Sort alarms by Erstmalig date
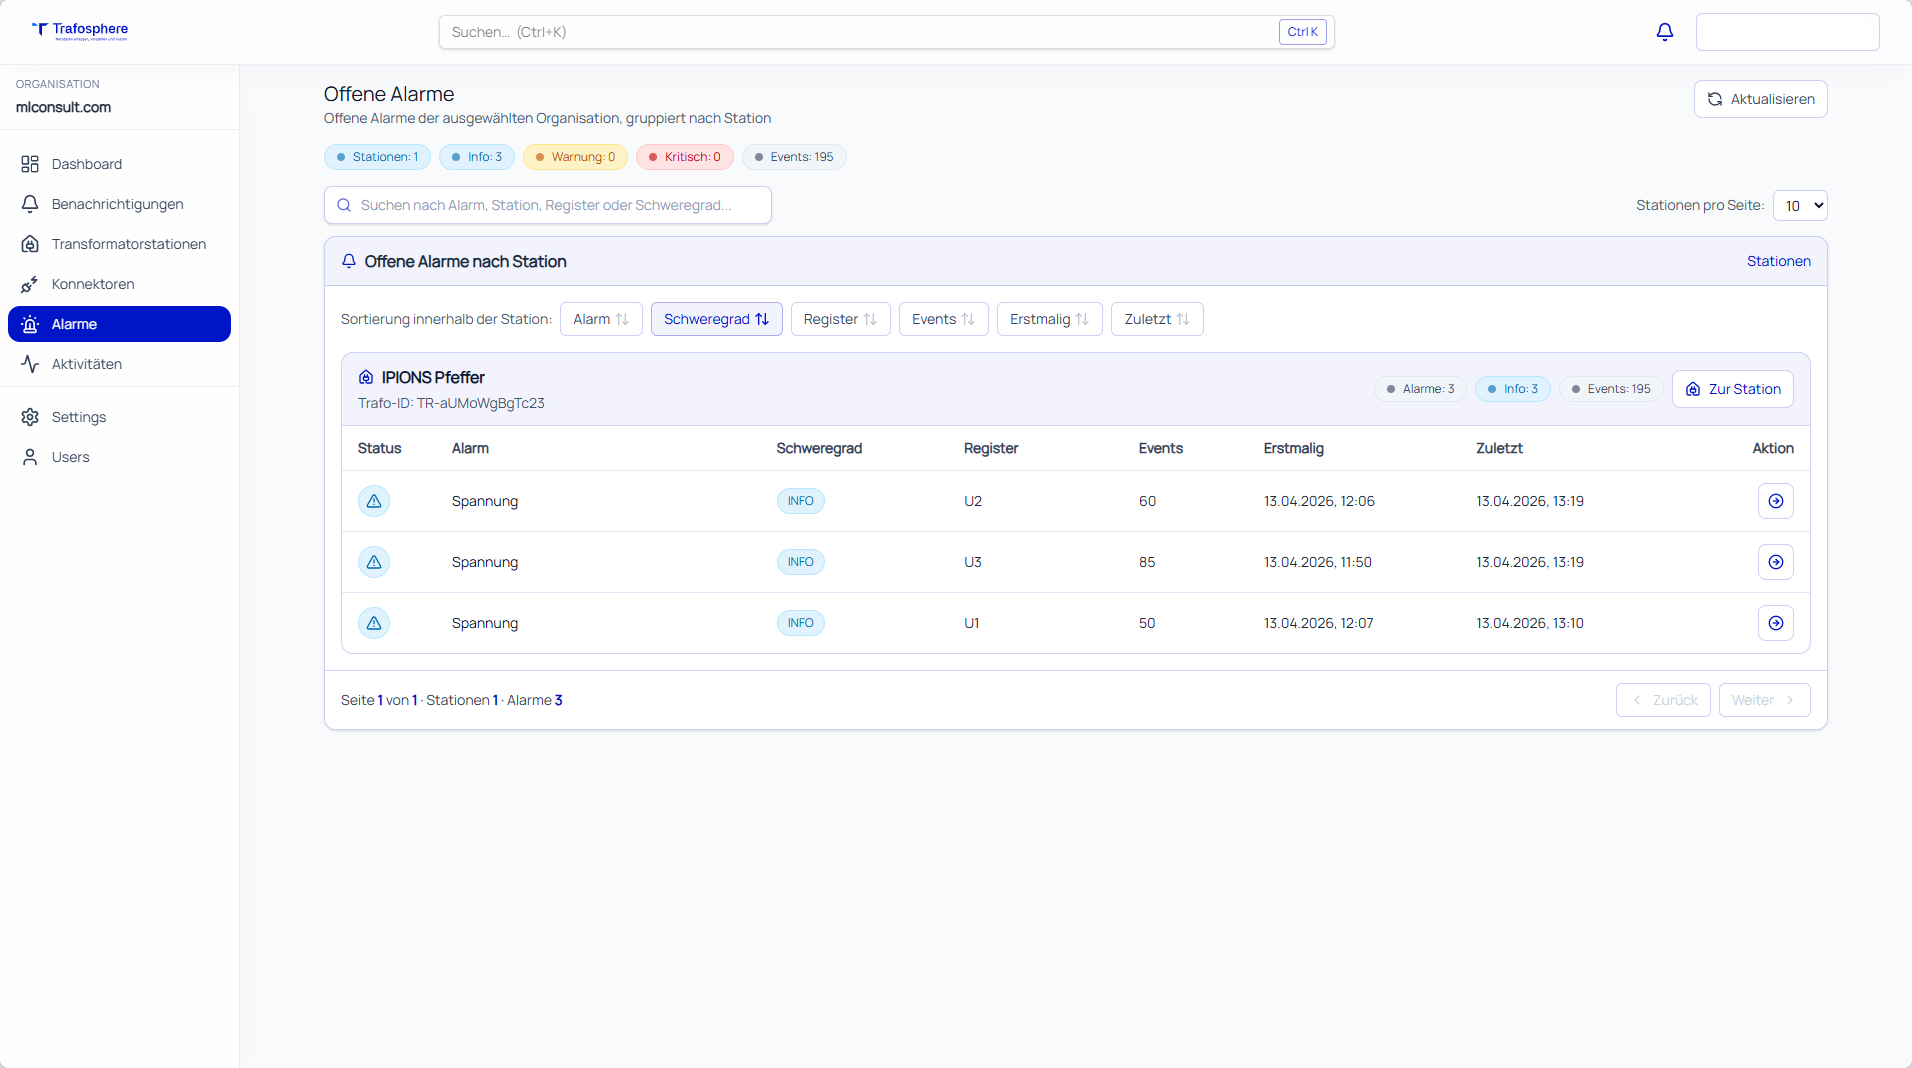 [1049, 319]
